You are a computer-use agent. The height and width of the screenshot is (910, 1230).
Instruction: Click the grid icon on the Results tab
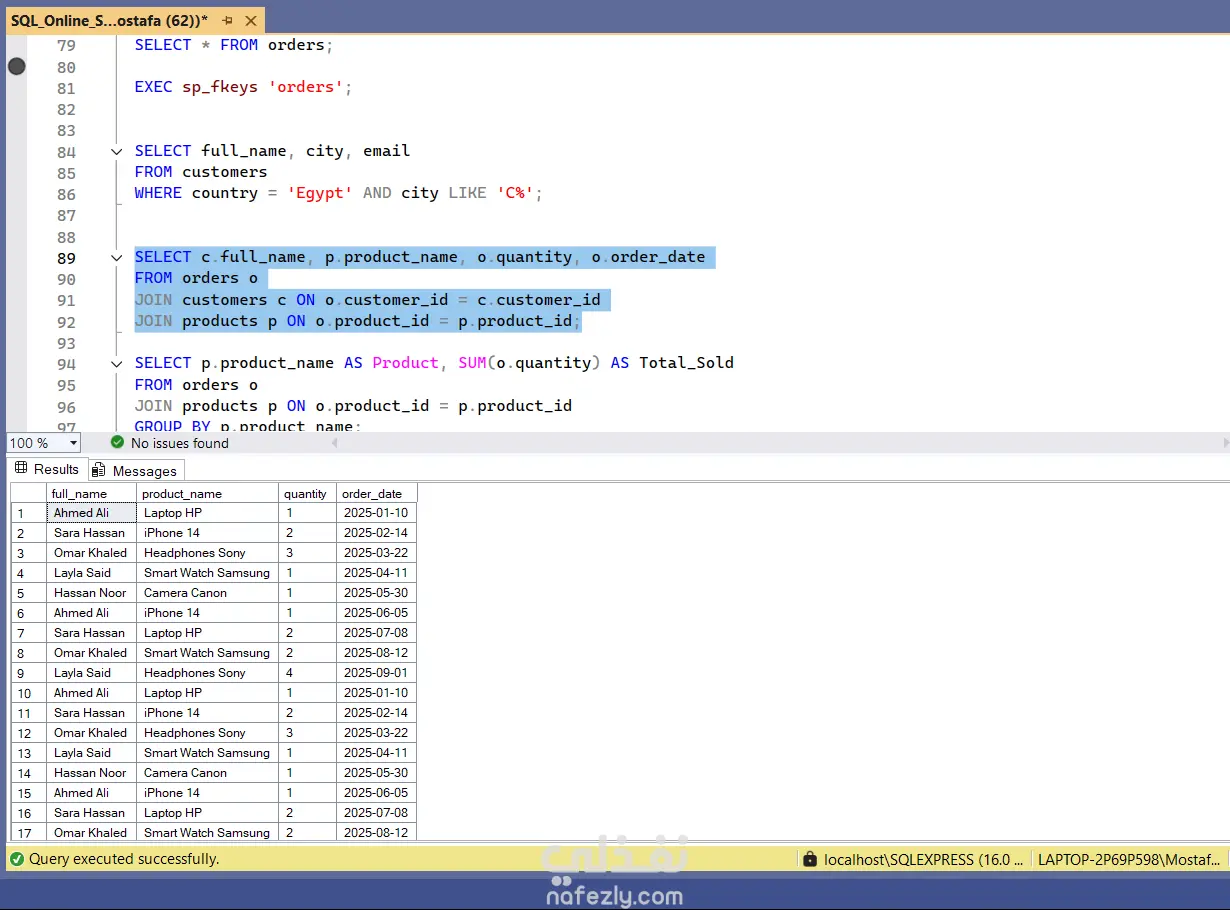click(x=22, y=468)
